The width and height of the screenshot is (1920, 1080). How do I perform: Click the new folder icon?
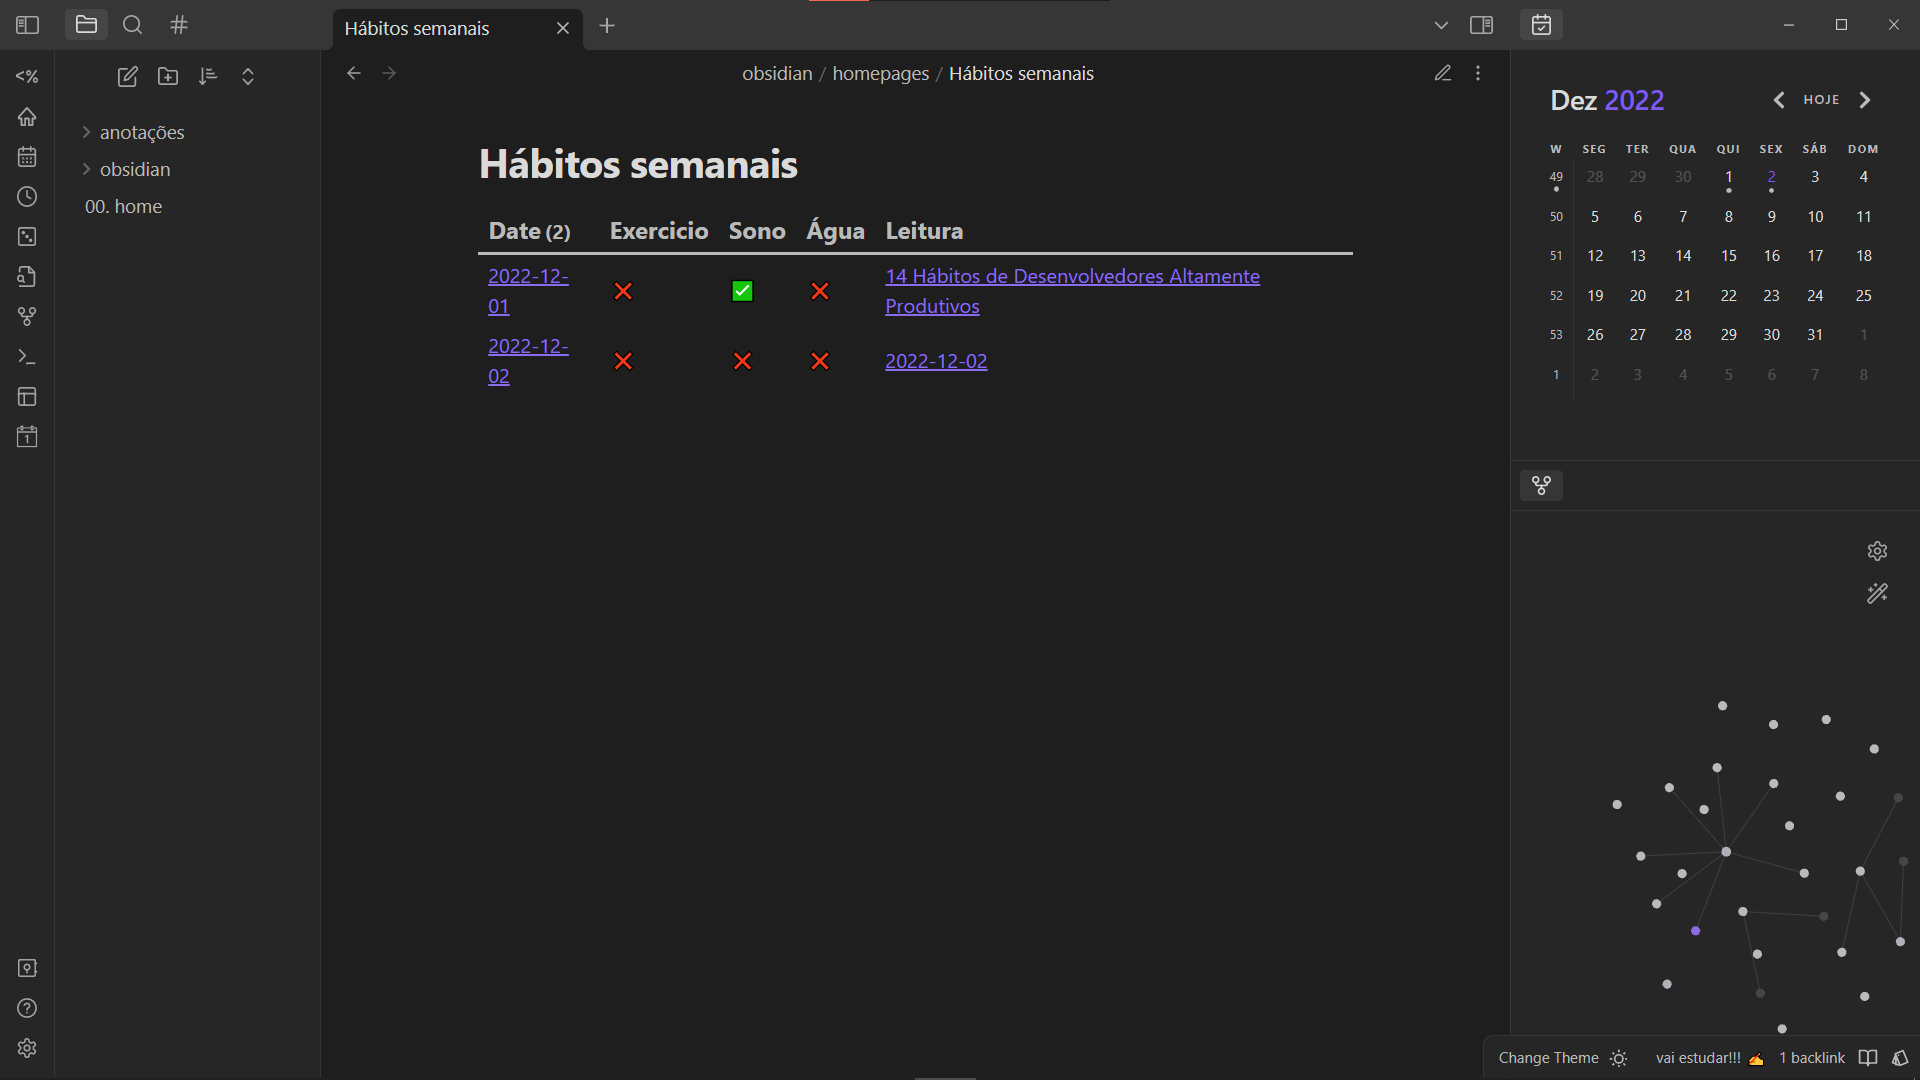coord(168,77)
